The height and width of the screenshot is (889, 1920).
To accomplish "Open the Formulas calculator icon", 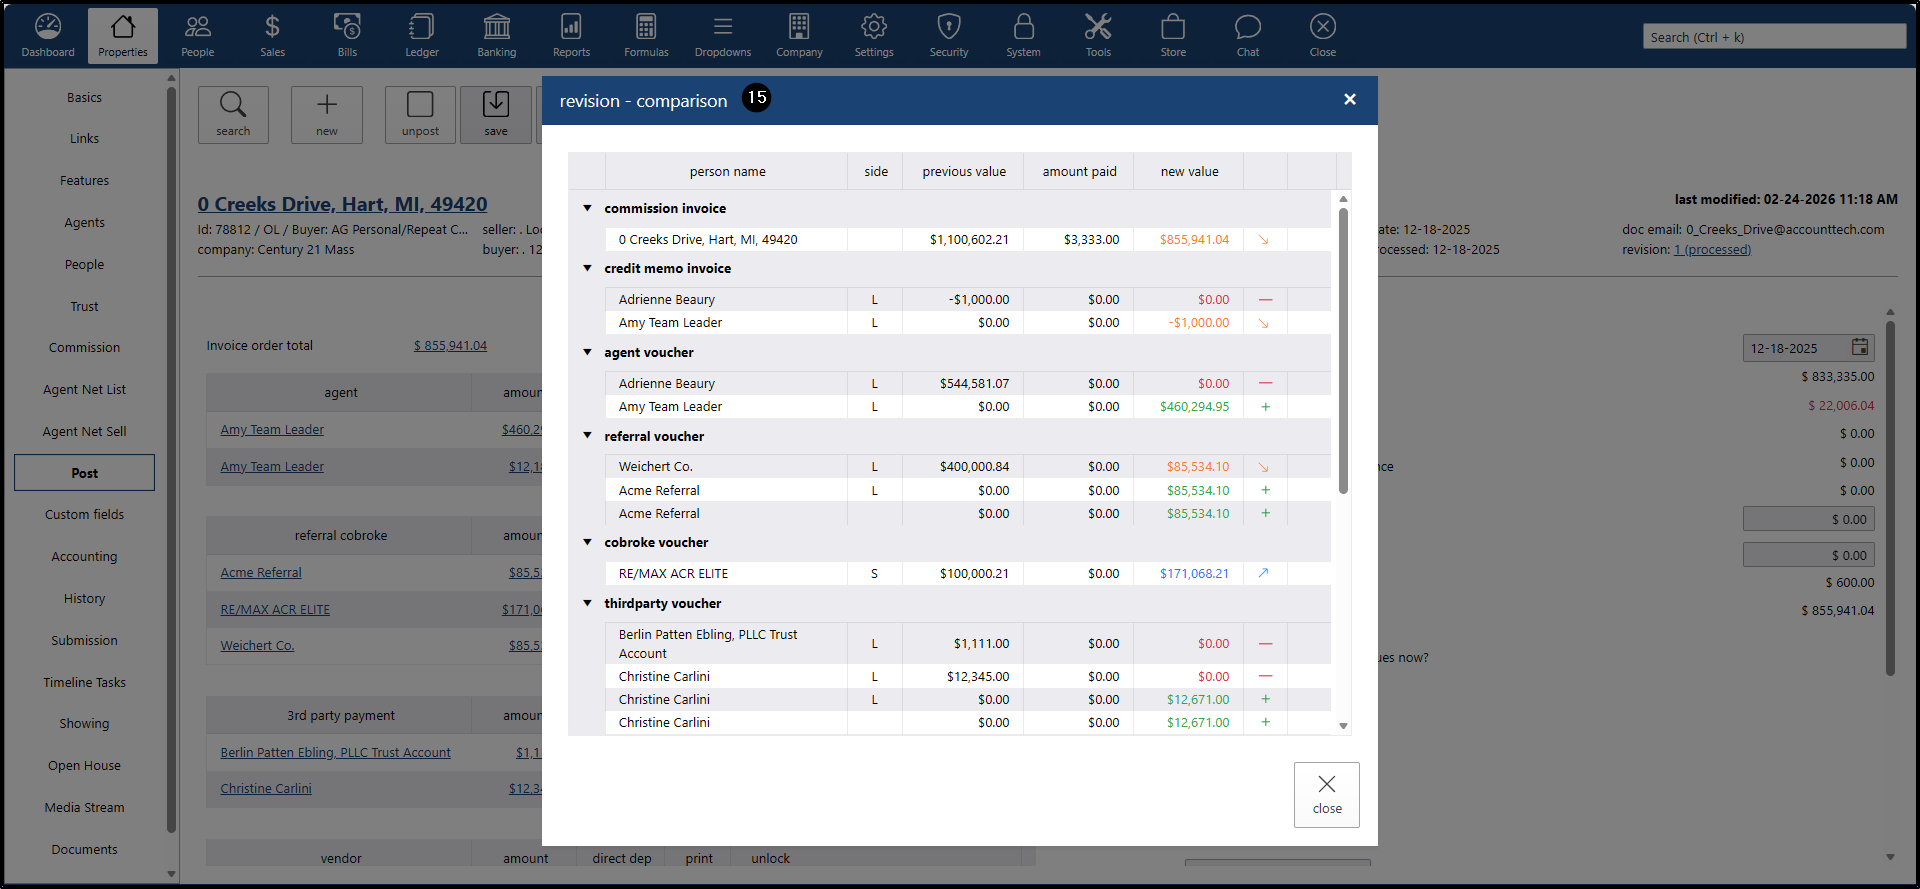I will pyautogui.click(x=646, y=35).
